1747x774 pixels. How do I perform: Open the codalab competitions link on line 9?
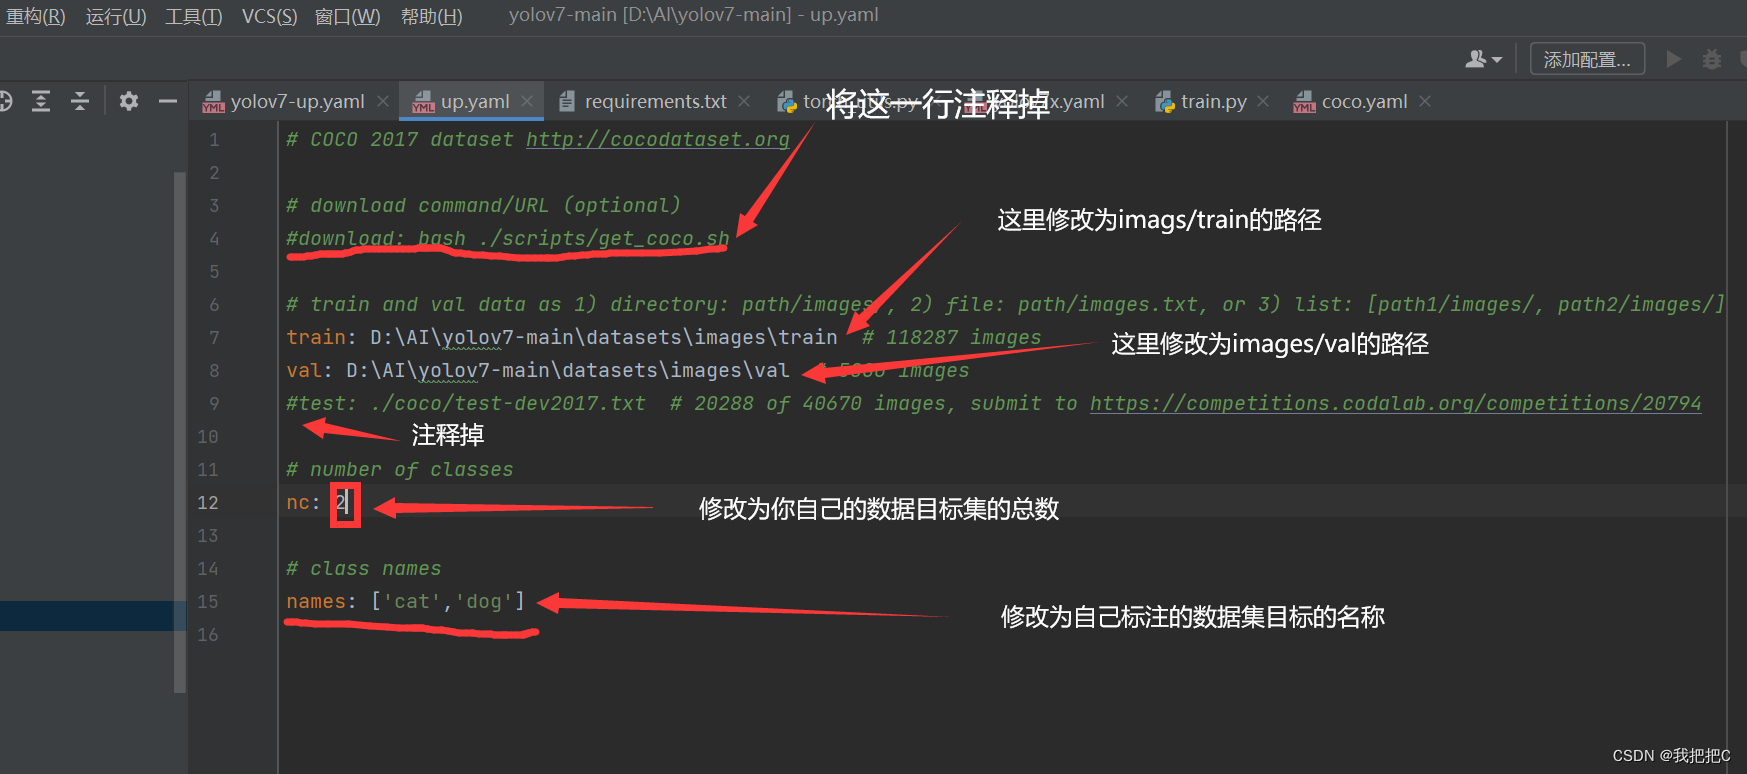coord(1395,403)
